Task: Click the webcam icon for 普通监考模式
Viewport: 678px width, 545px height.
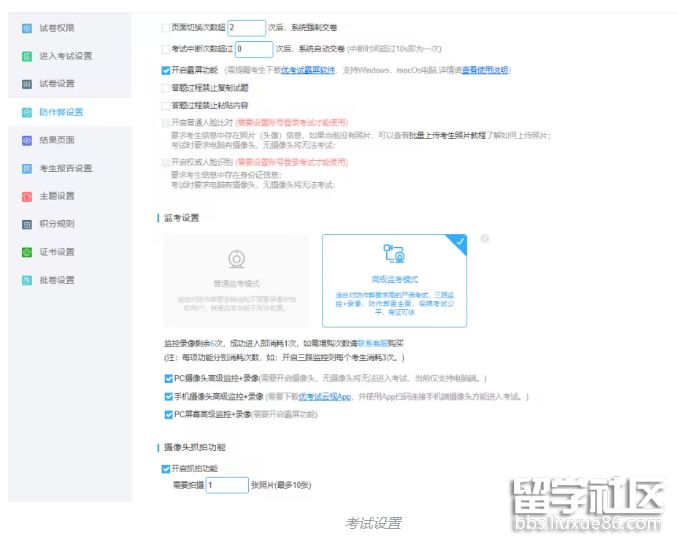Action: [x=236, y=258]
